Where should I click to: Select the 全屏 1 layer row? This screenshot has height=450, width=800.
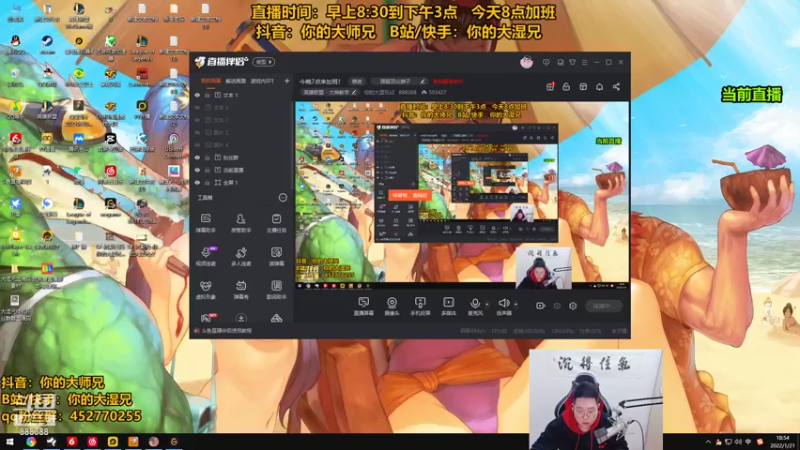[241, 182]
